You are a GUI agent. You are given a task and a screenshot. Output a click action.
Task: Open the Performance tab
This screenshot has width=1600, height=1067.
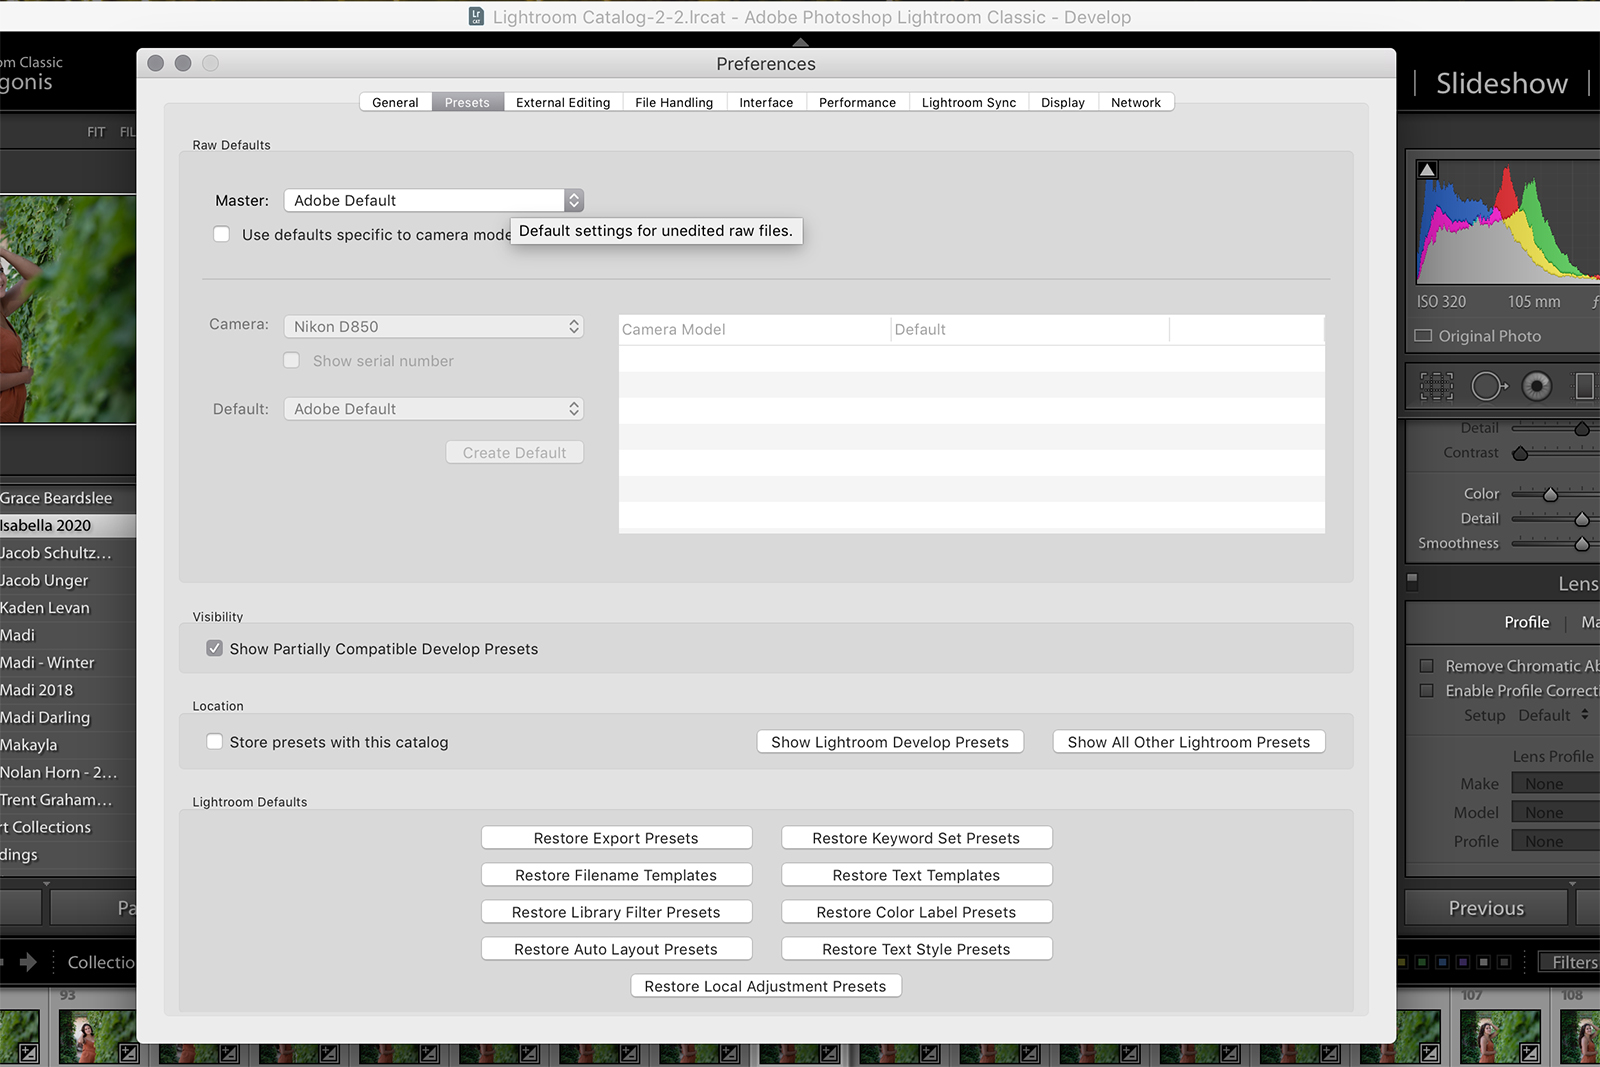tap(857, 102)
